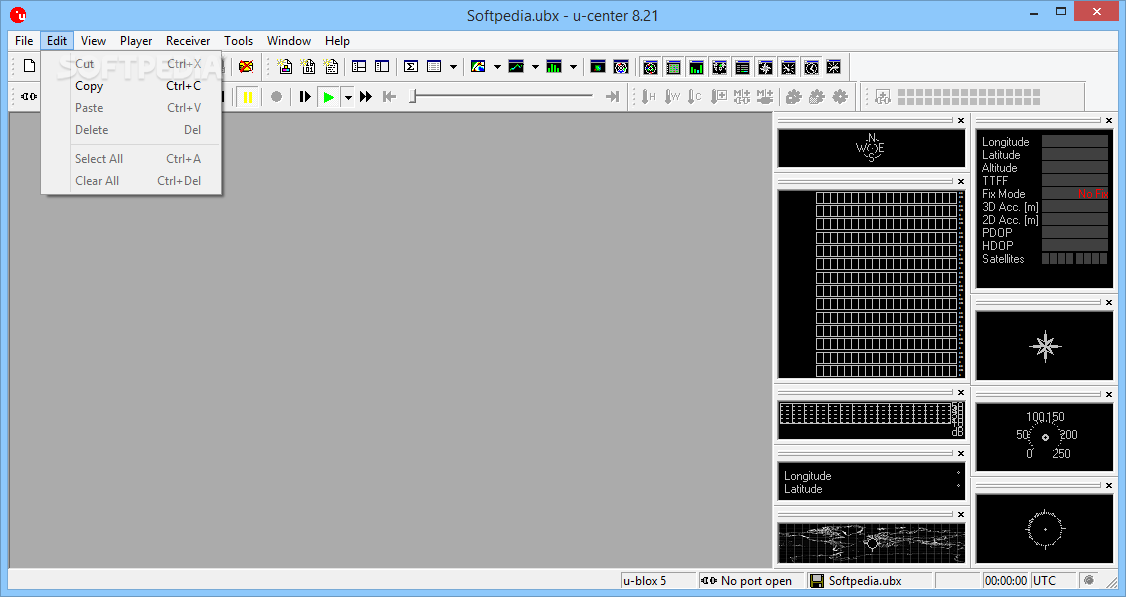The height and width of the screenshot is (597, 1126).
Task: Open the Help menu
Action: point(337,40)
